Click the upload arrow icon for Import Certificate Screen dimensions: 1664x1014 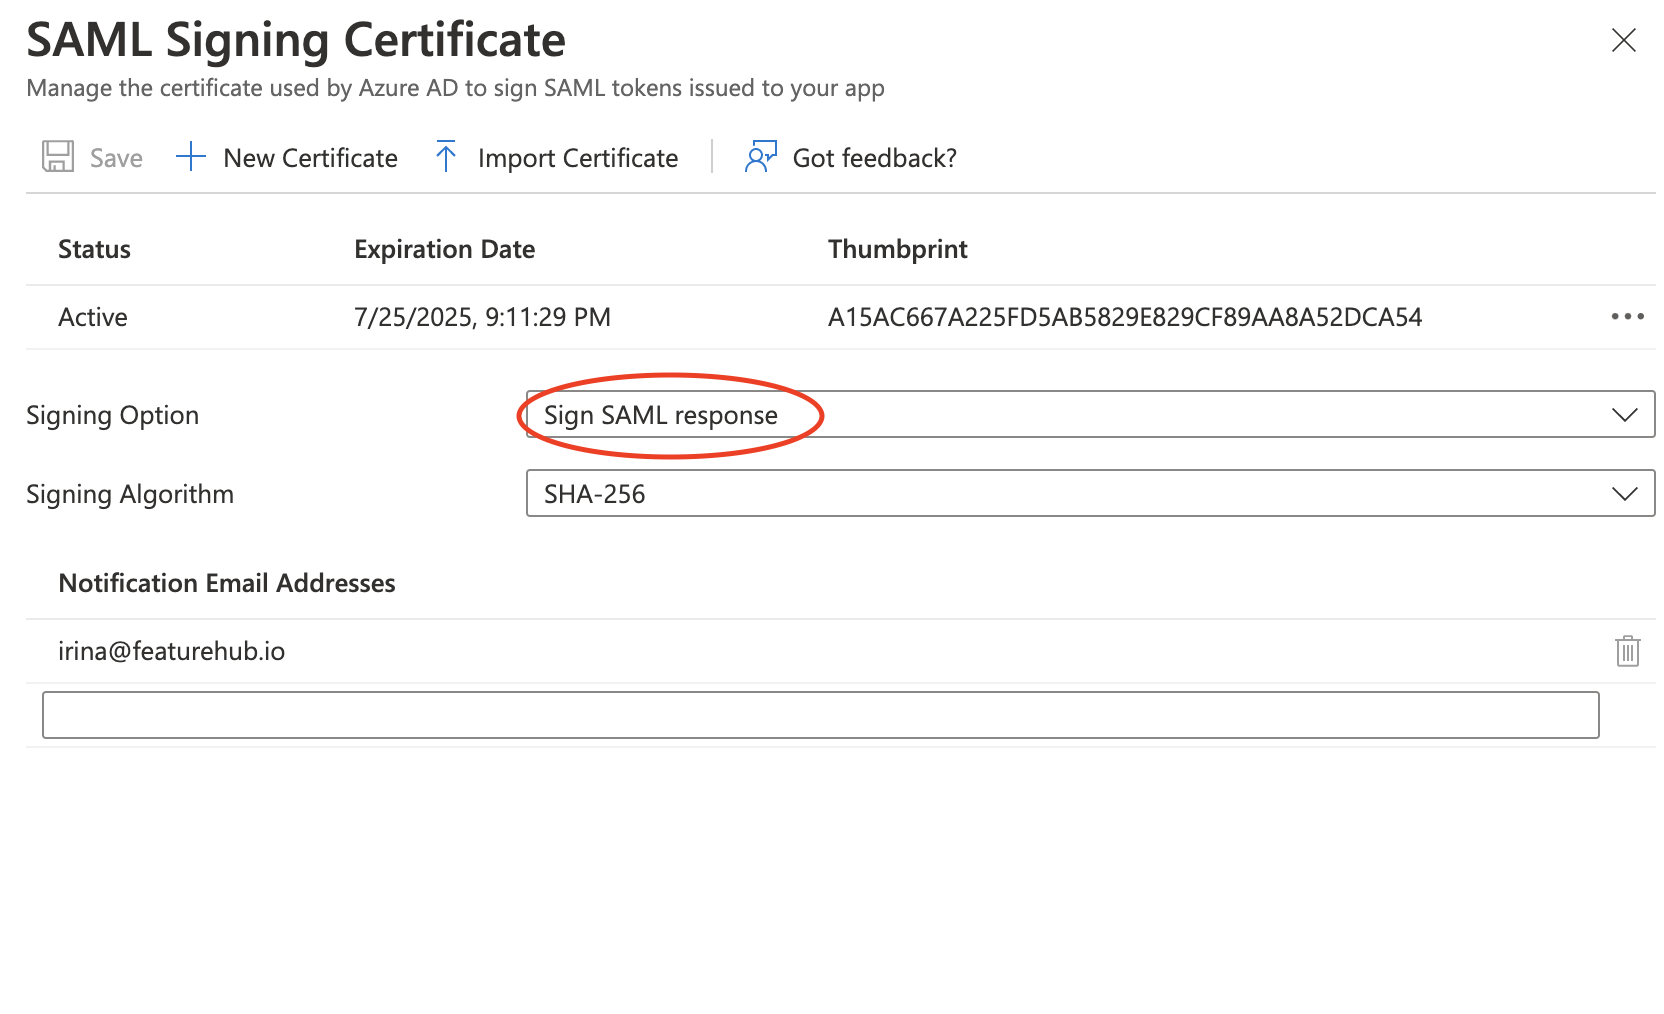coord(445,157)
